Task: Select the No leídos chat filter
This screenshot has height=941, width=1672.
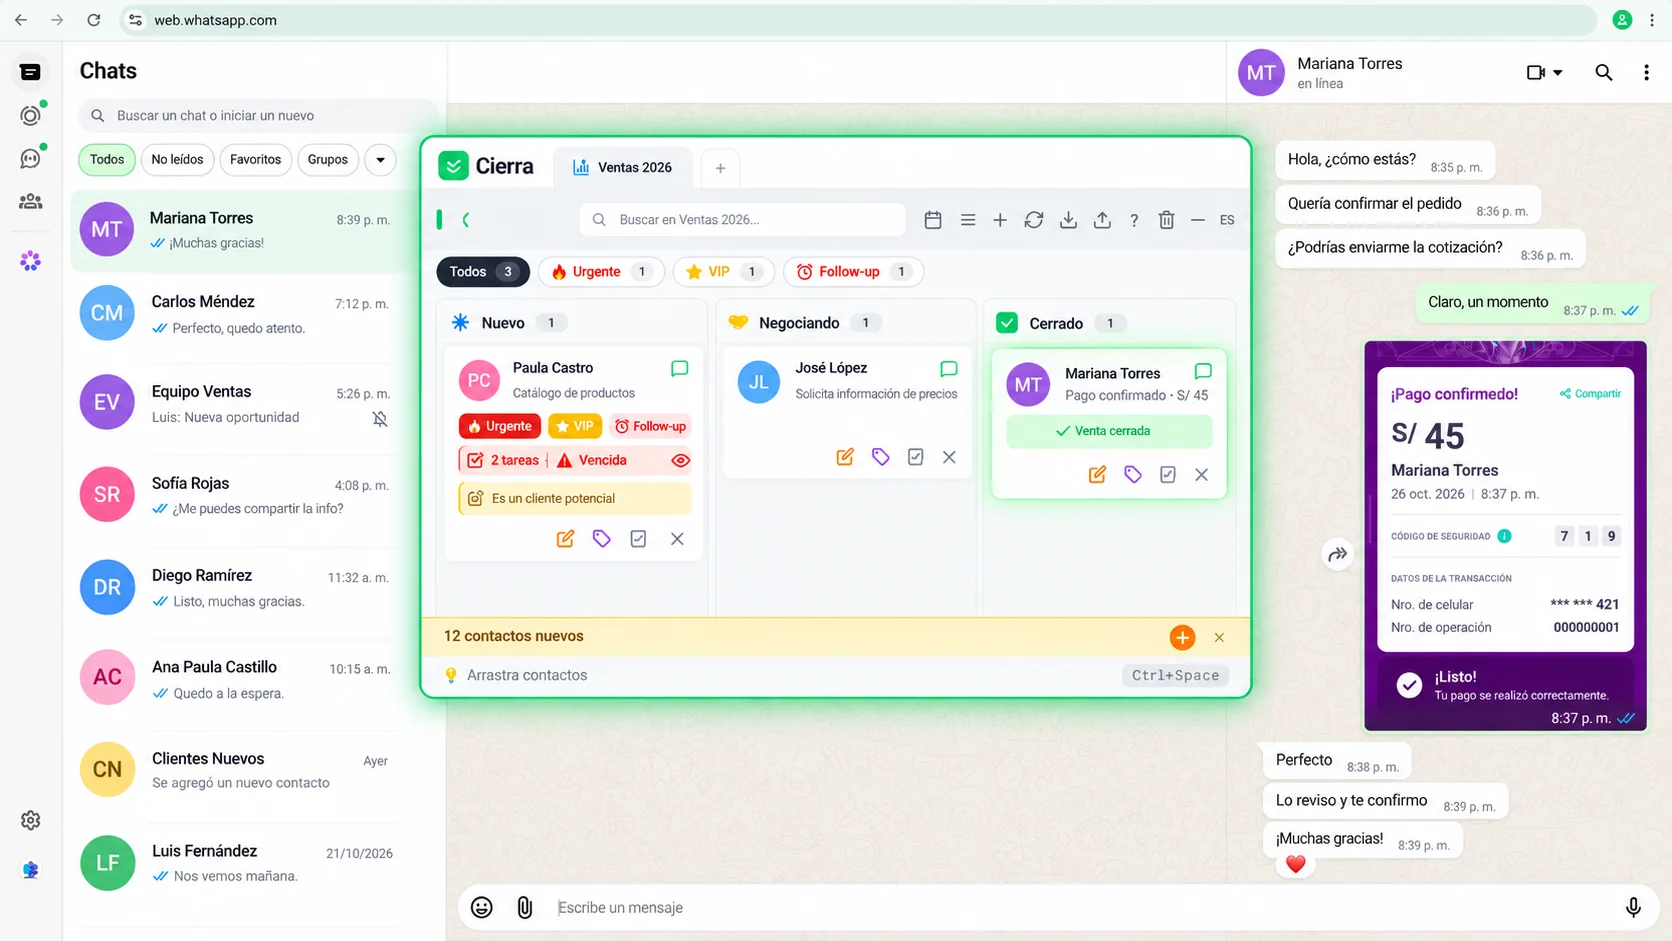Action: 177,160
